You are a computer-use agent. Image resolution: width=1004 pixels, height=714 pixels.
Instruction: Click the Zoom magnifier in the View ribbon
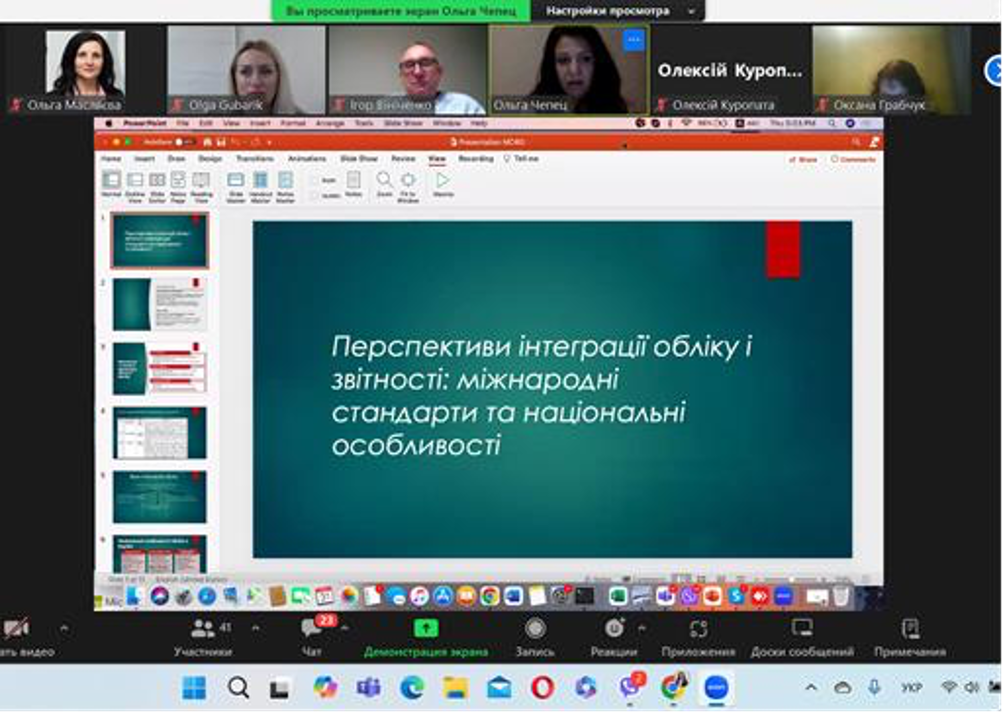(x=384, y=184)
